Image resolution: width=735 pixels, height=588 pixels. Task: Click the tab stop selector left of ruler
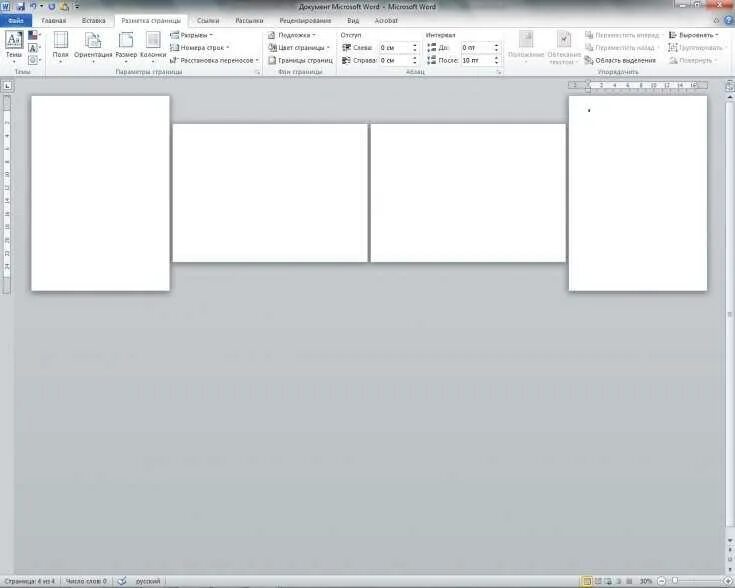(x=8, y=86)
